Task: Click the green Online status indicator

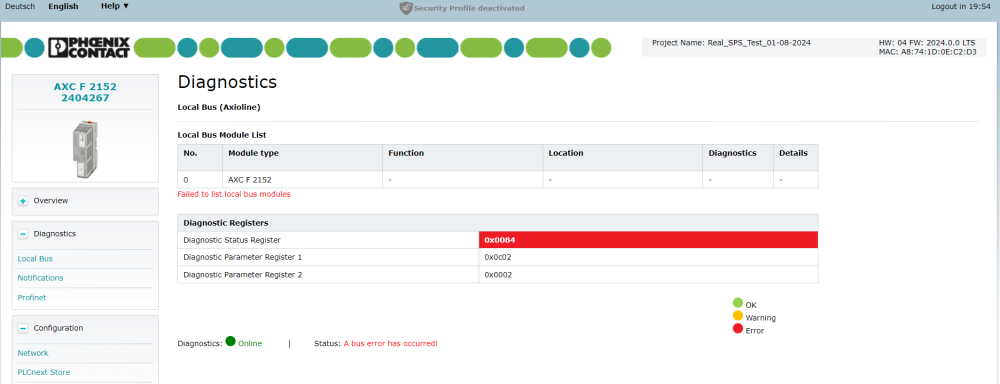Action: click(x=230, y=341)
